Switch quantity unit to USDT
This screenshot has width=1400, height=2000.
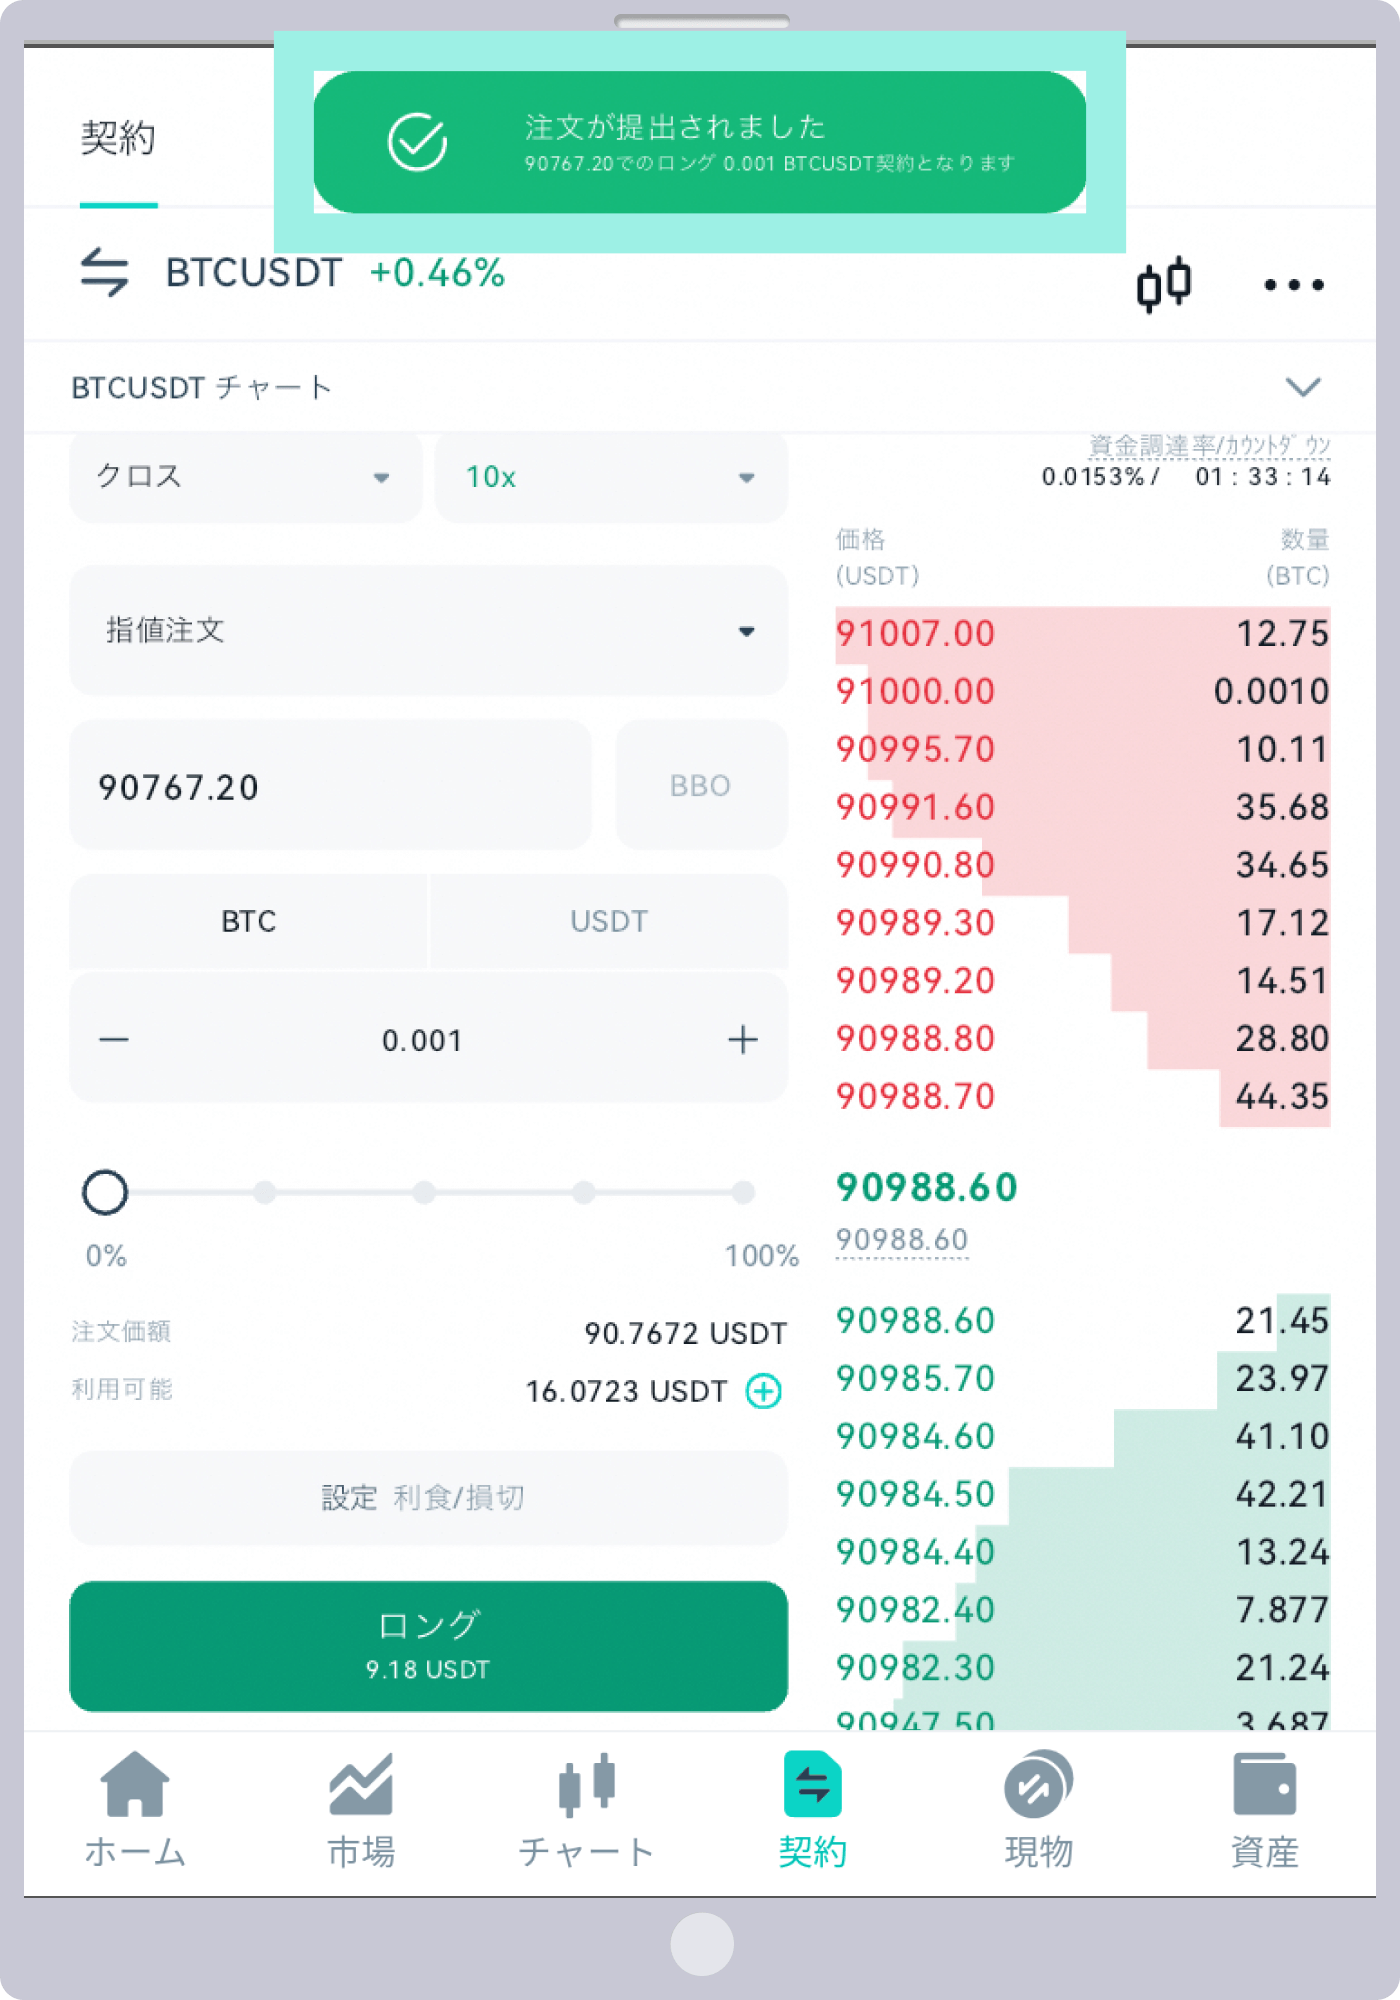[609, 921]
